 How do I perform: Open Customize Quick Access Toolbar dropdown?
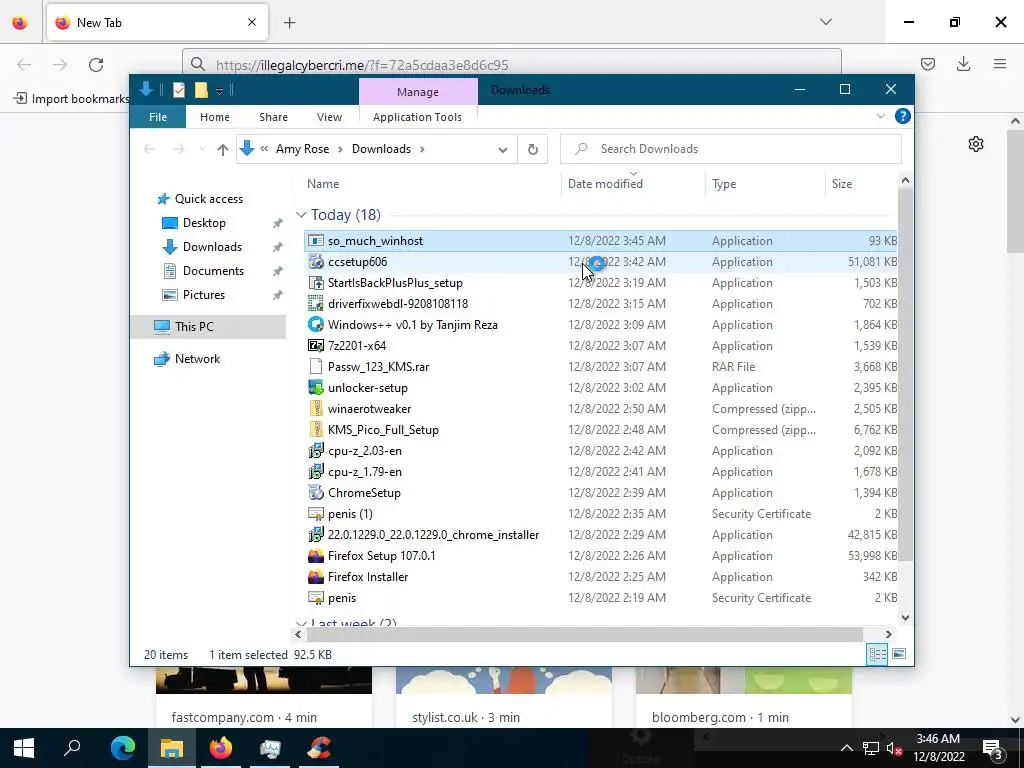coord(219,91)
